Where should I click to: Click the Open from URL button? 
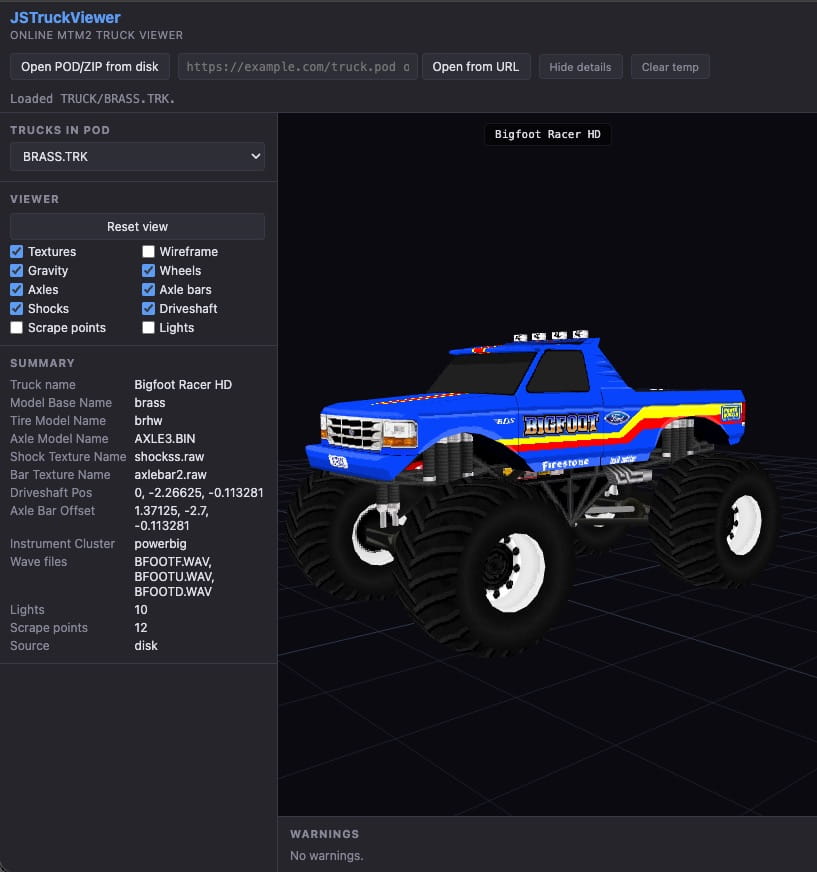(x=476, y=67)
